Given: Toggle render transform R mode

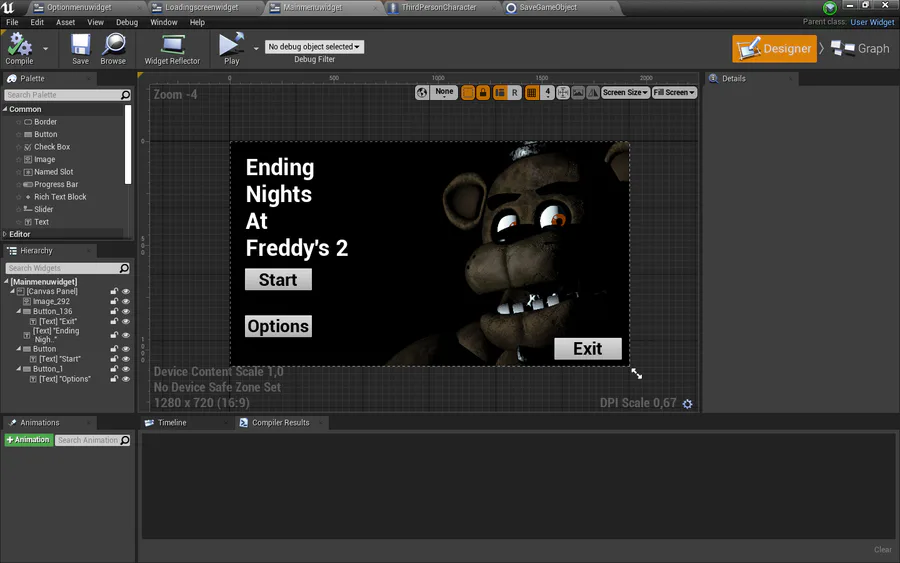Looking at the screenshot, I should 514,92.
